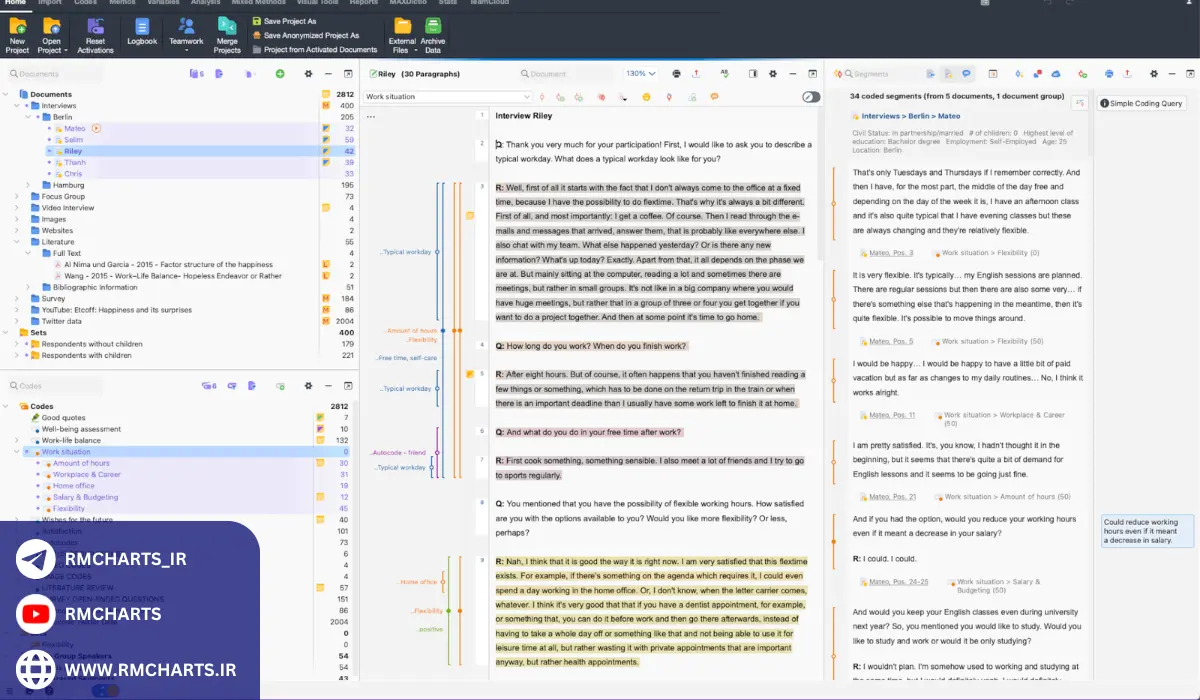The height and width of the screenshot is (700, 1200).
Task: Open the Work situation code dropdown
Action: pyautogui.click(x=527, y=97)
